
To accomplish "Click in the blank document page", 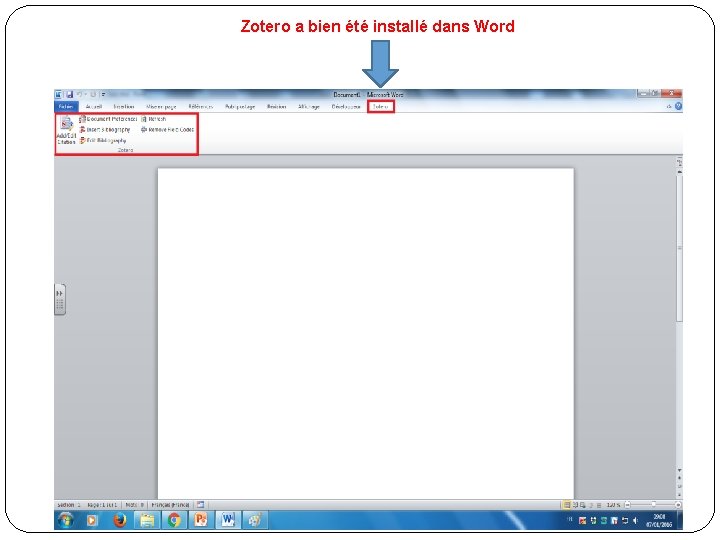I will (x=366, y=333).
